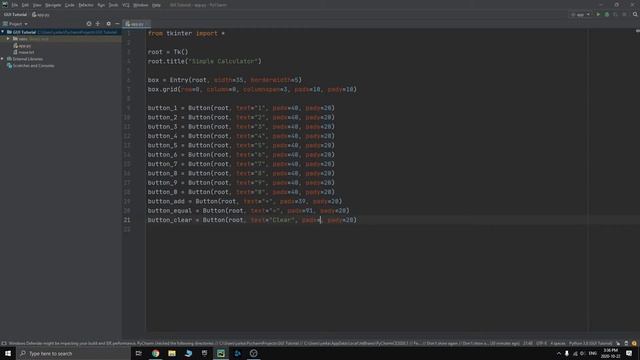Click the PyCharm icon on the taskbar
Viewport: 640px width, 360px height.
tap(221, 353)
